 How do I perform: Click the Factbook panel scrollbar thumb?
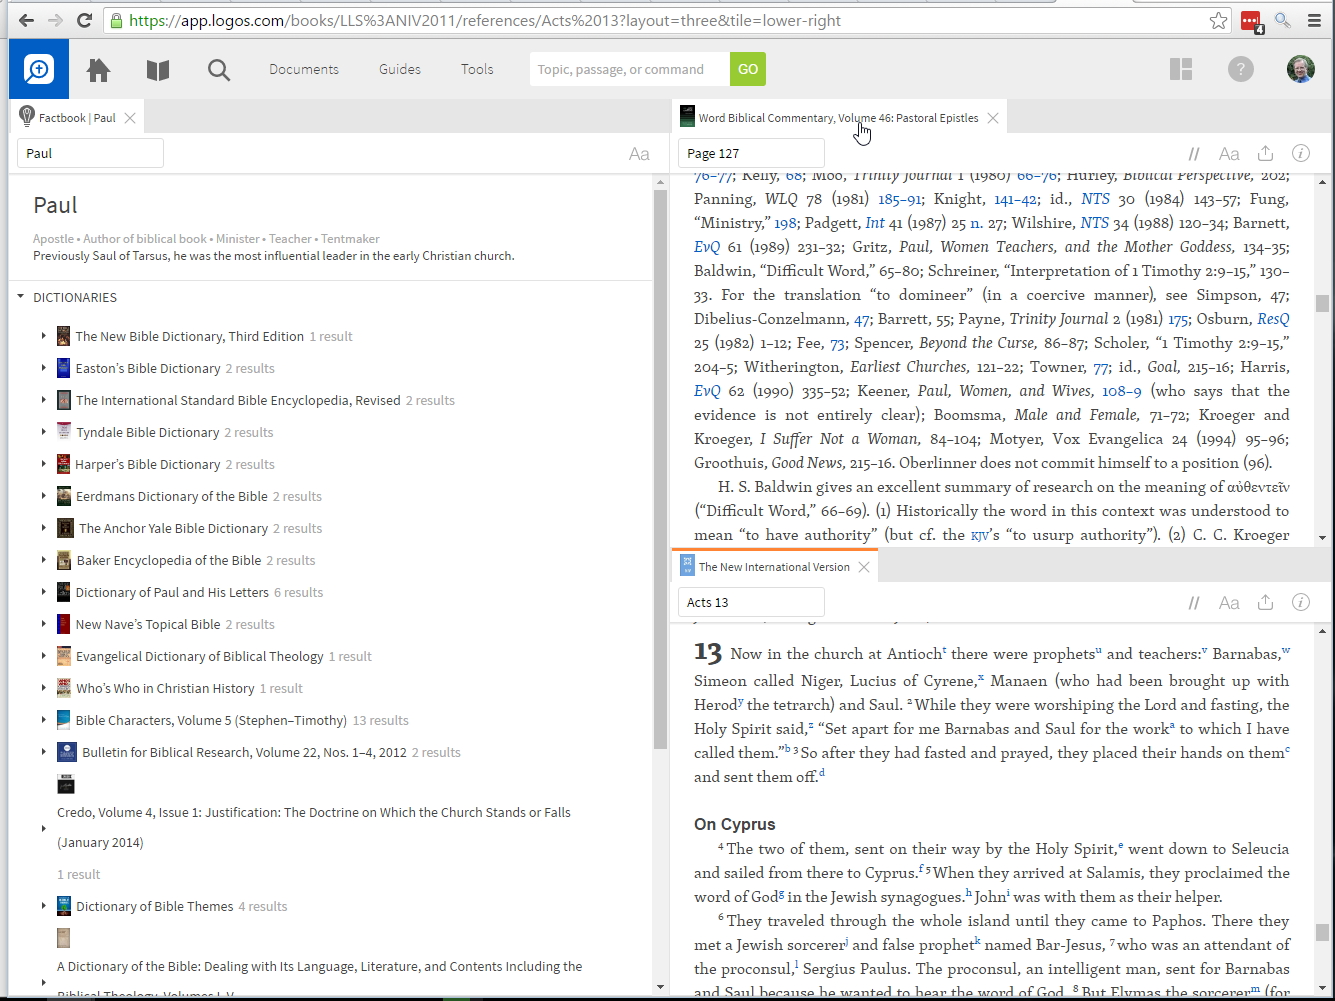click(660, 469)
